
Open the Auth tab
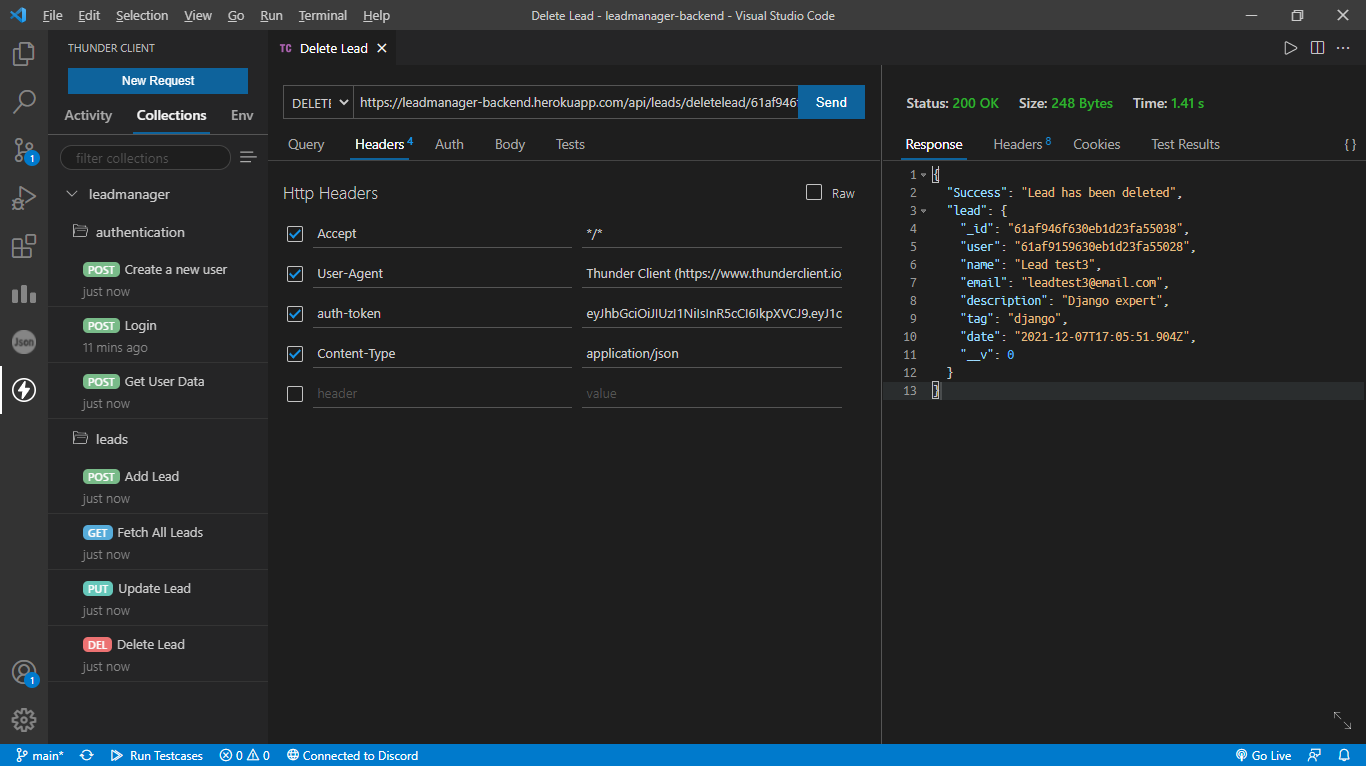[x=449, y=144]
